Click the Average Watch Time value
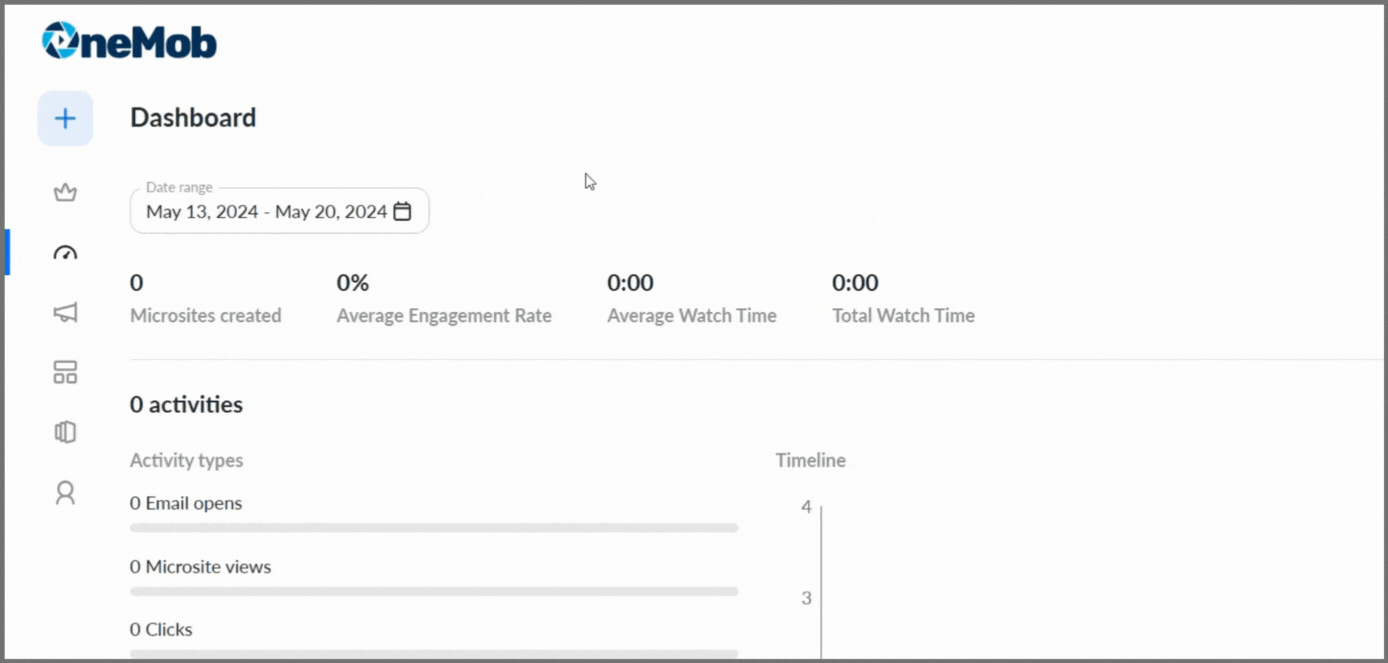The image size is (1388, 663). [630, 283]
